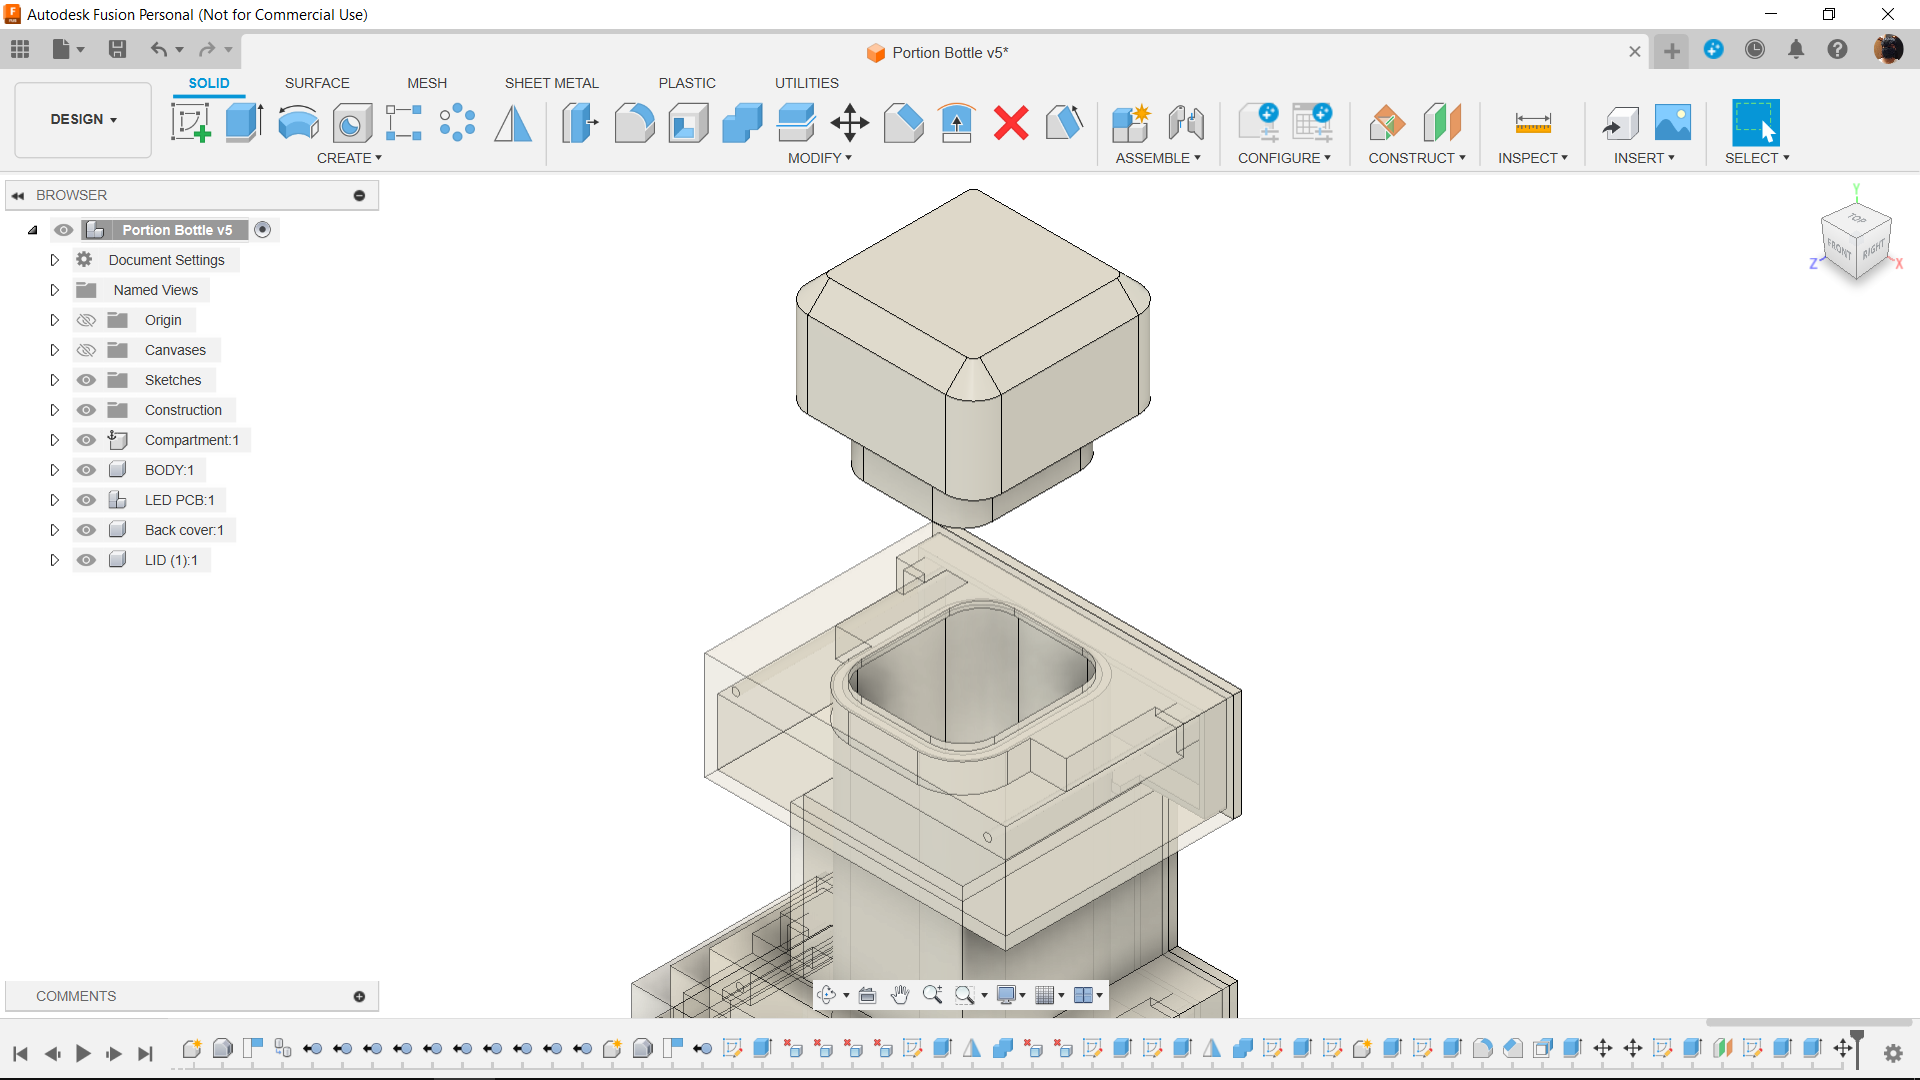Click the LID (1):1 tree item
The height and width of the screenshot is (1080, 1920).
click(x=171, y=559)
